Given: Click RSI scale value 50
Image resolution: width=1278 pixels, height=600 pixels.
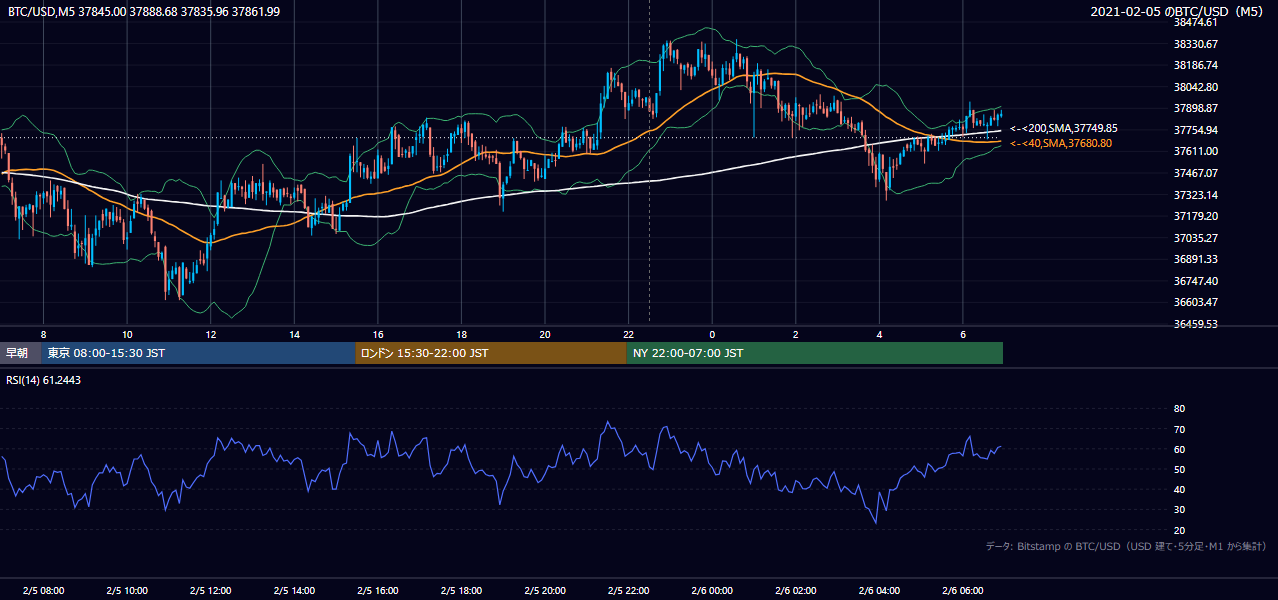Looking at the screenshot, I should (1179, 469).
